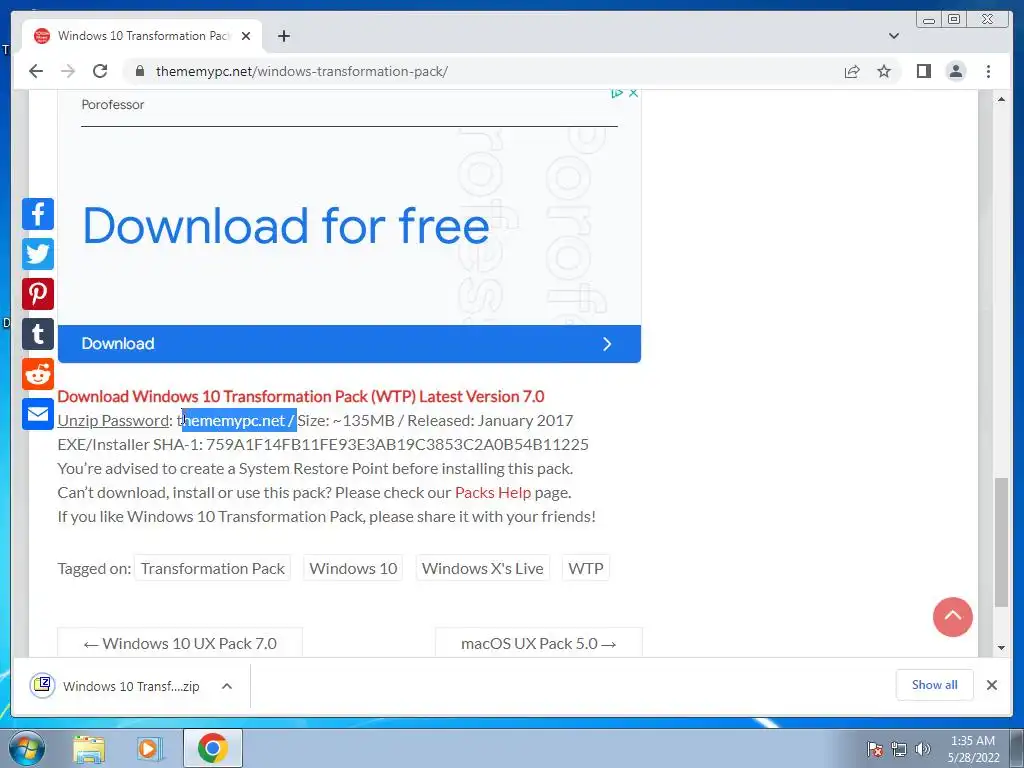Click the ad Download button

[349, 344]
